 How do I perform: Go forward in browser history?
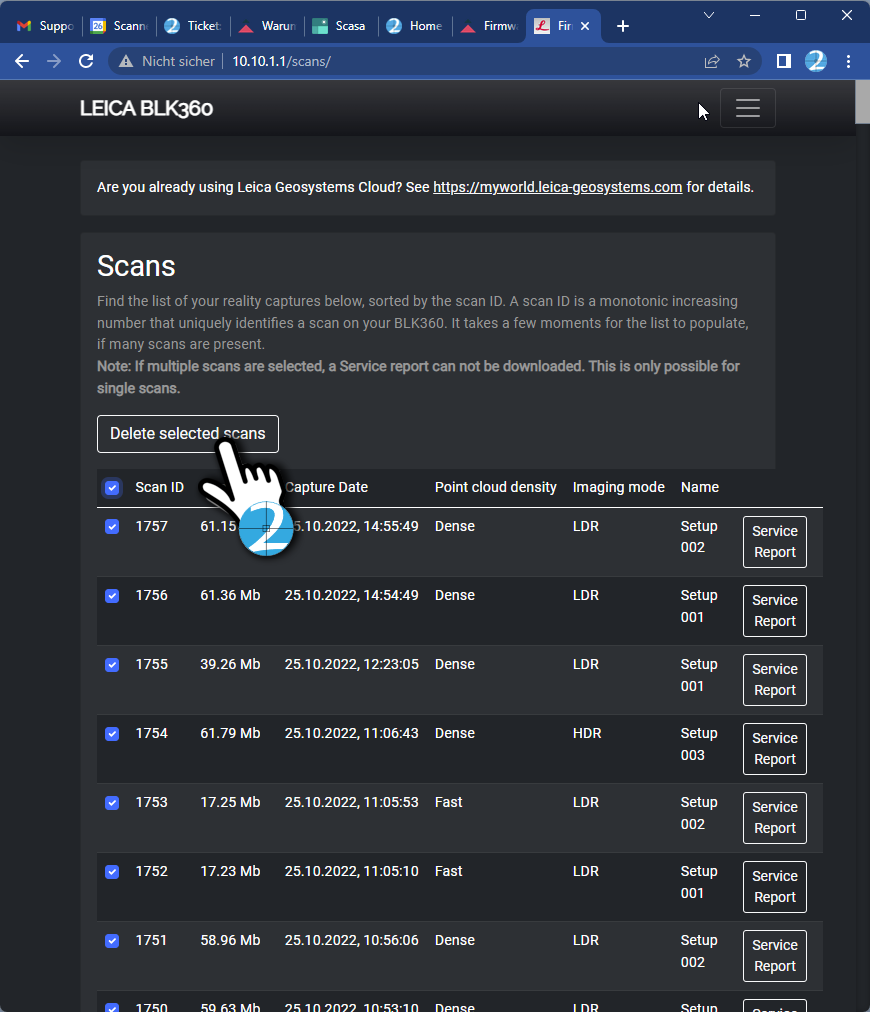pos(54,61)
